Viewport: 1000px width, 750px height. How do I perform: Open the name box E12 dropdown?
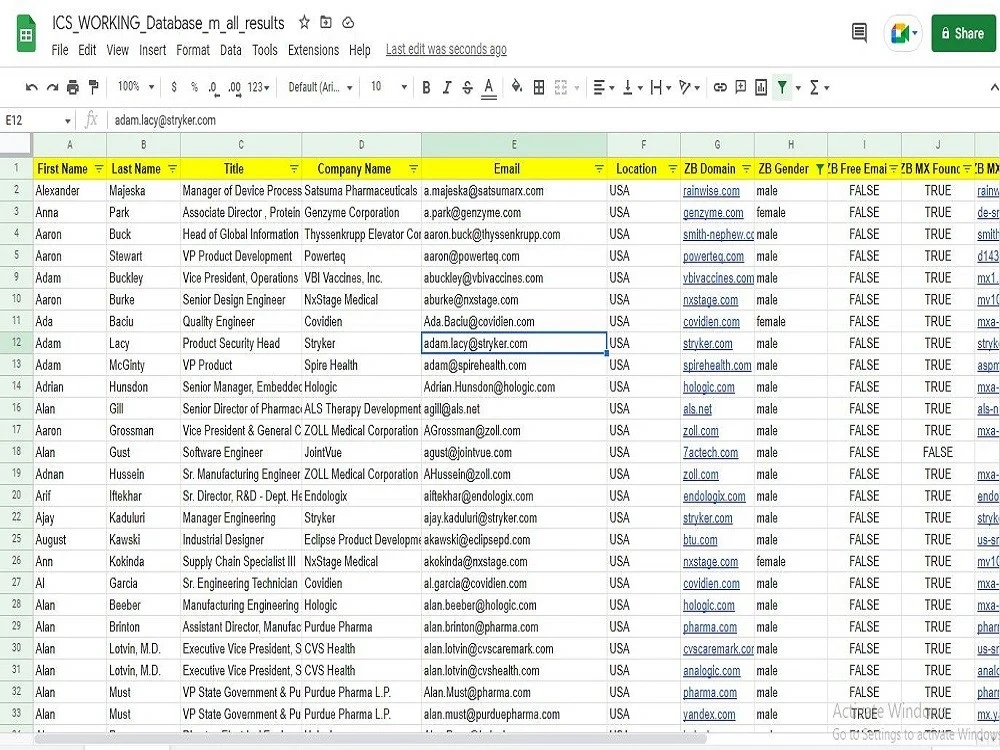(68, 121)
